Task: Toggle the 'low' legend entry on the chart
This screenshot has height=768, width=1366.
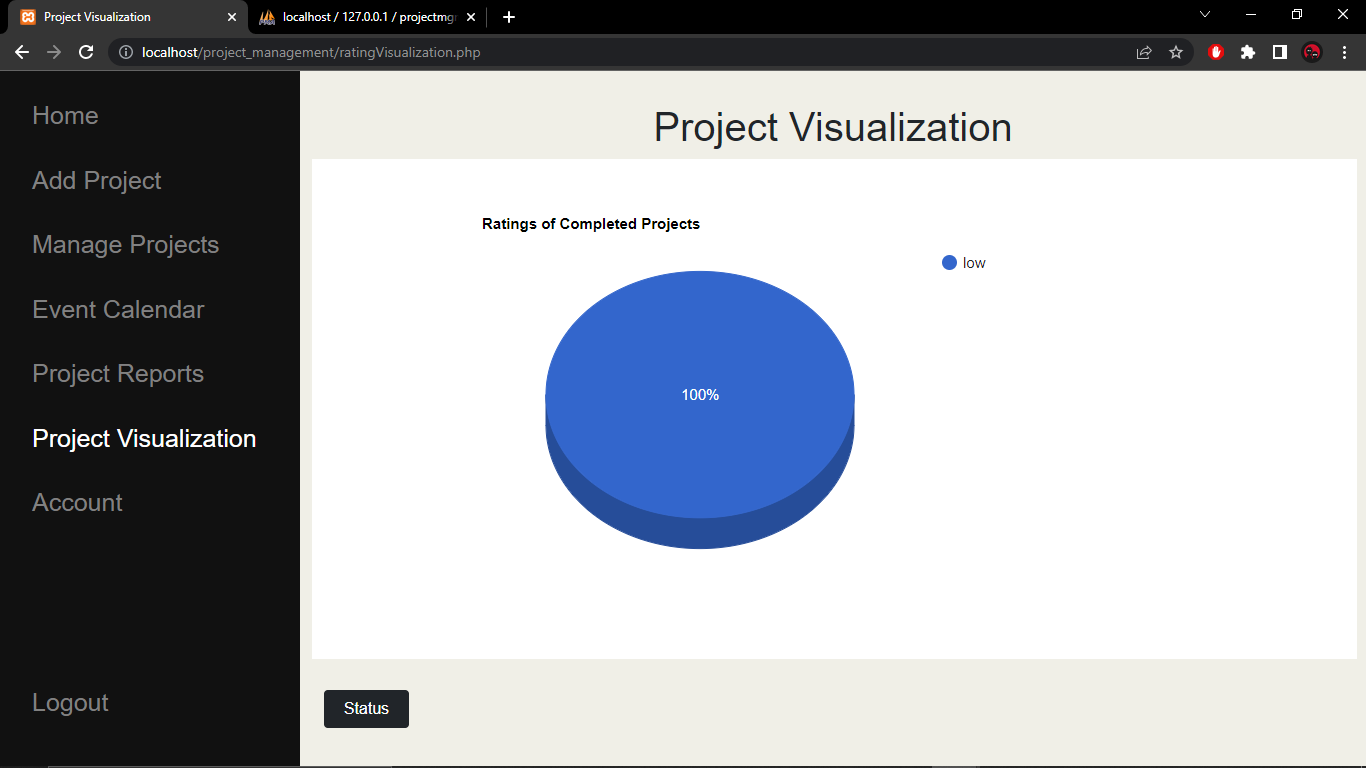Action: 963,262
